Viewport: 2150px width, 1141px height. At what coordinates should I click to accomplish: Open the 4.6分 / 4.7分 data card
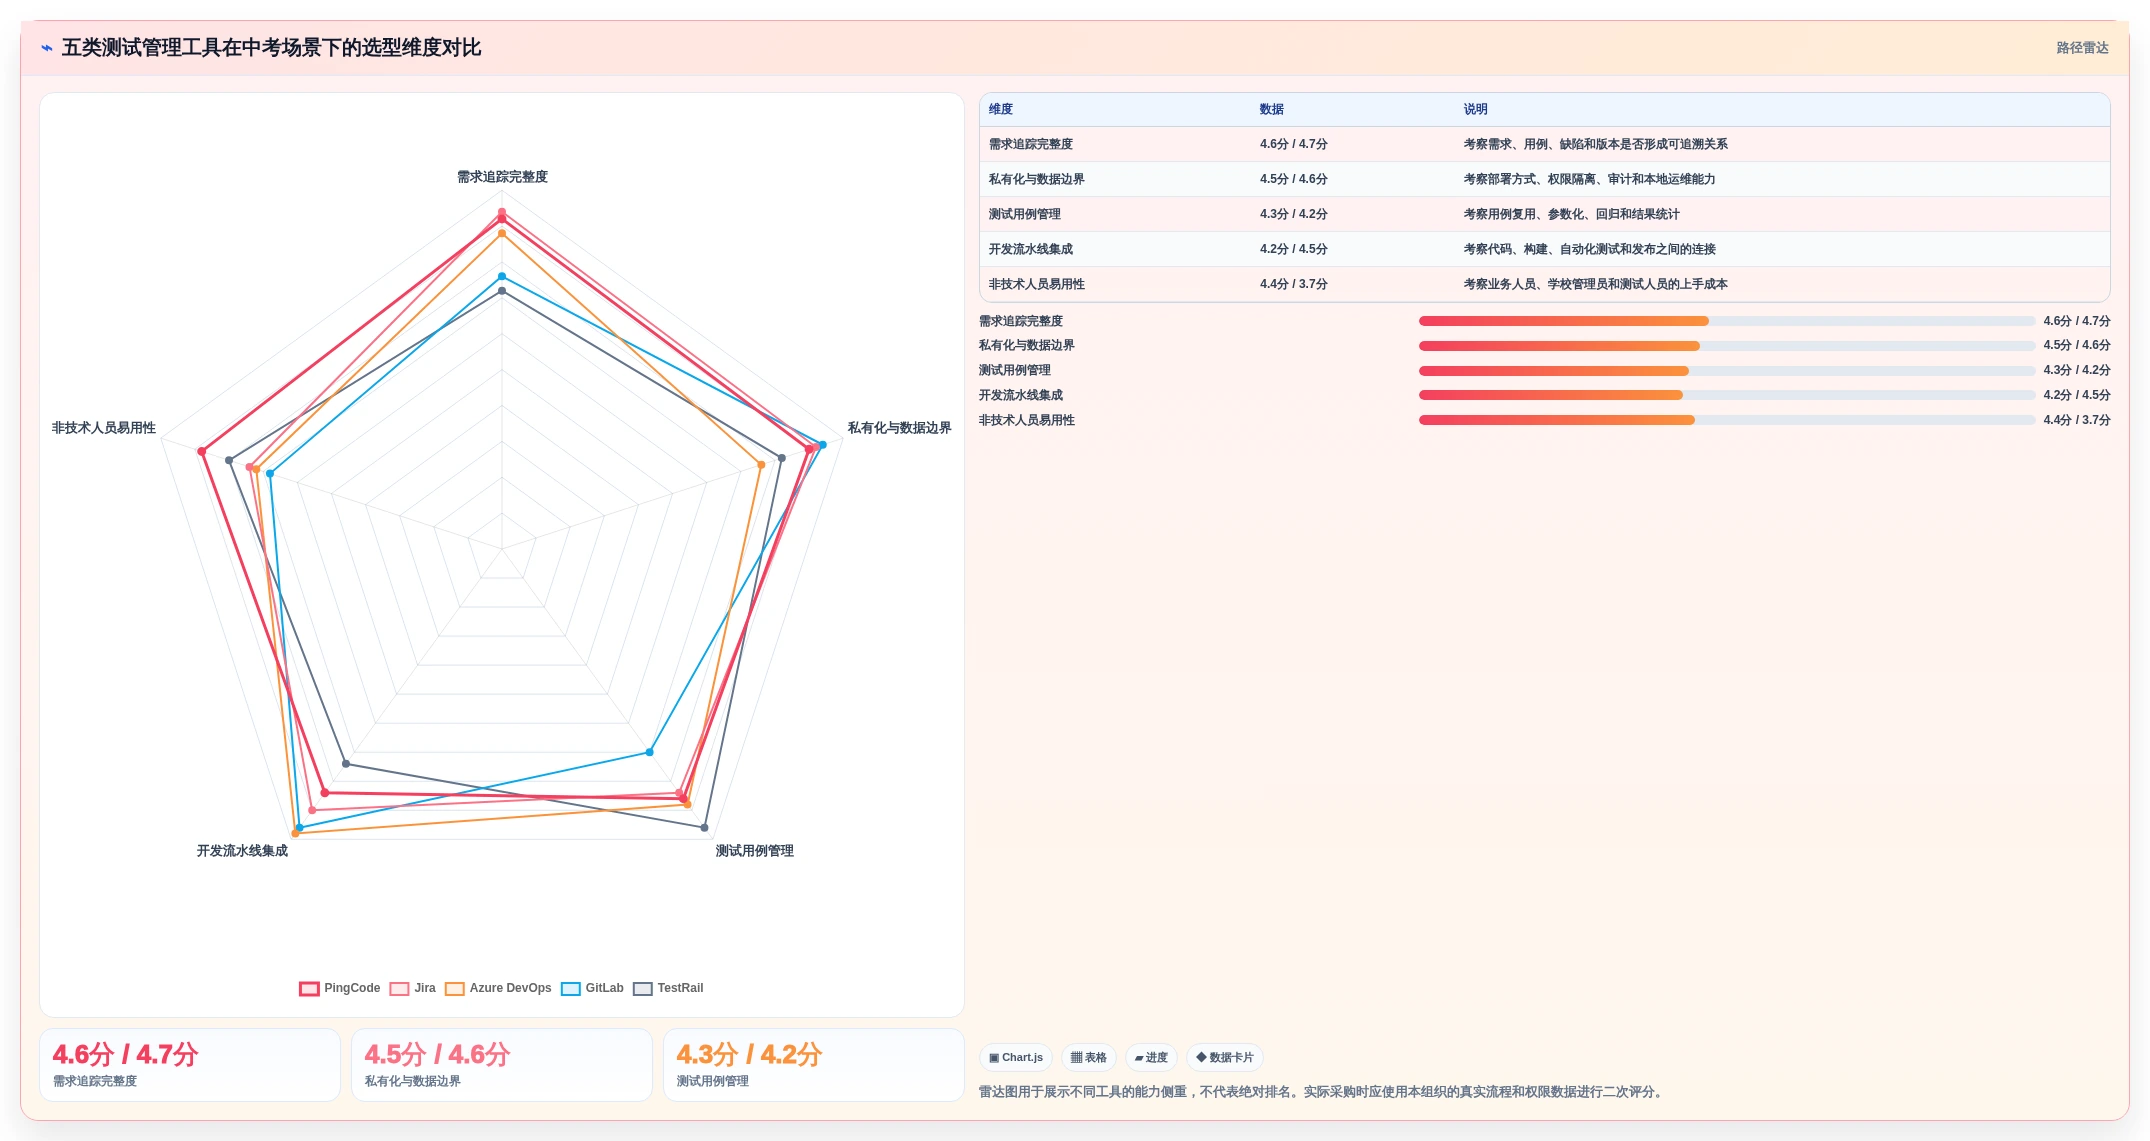click(190, 1065)
